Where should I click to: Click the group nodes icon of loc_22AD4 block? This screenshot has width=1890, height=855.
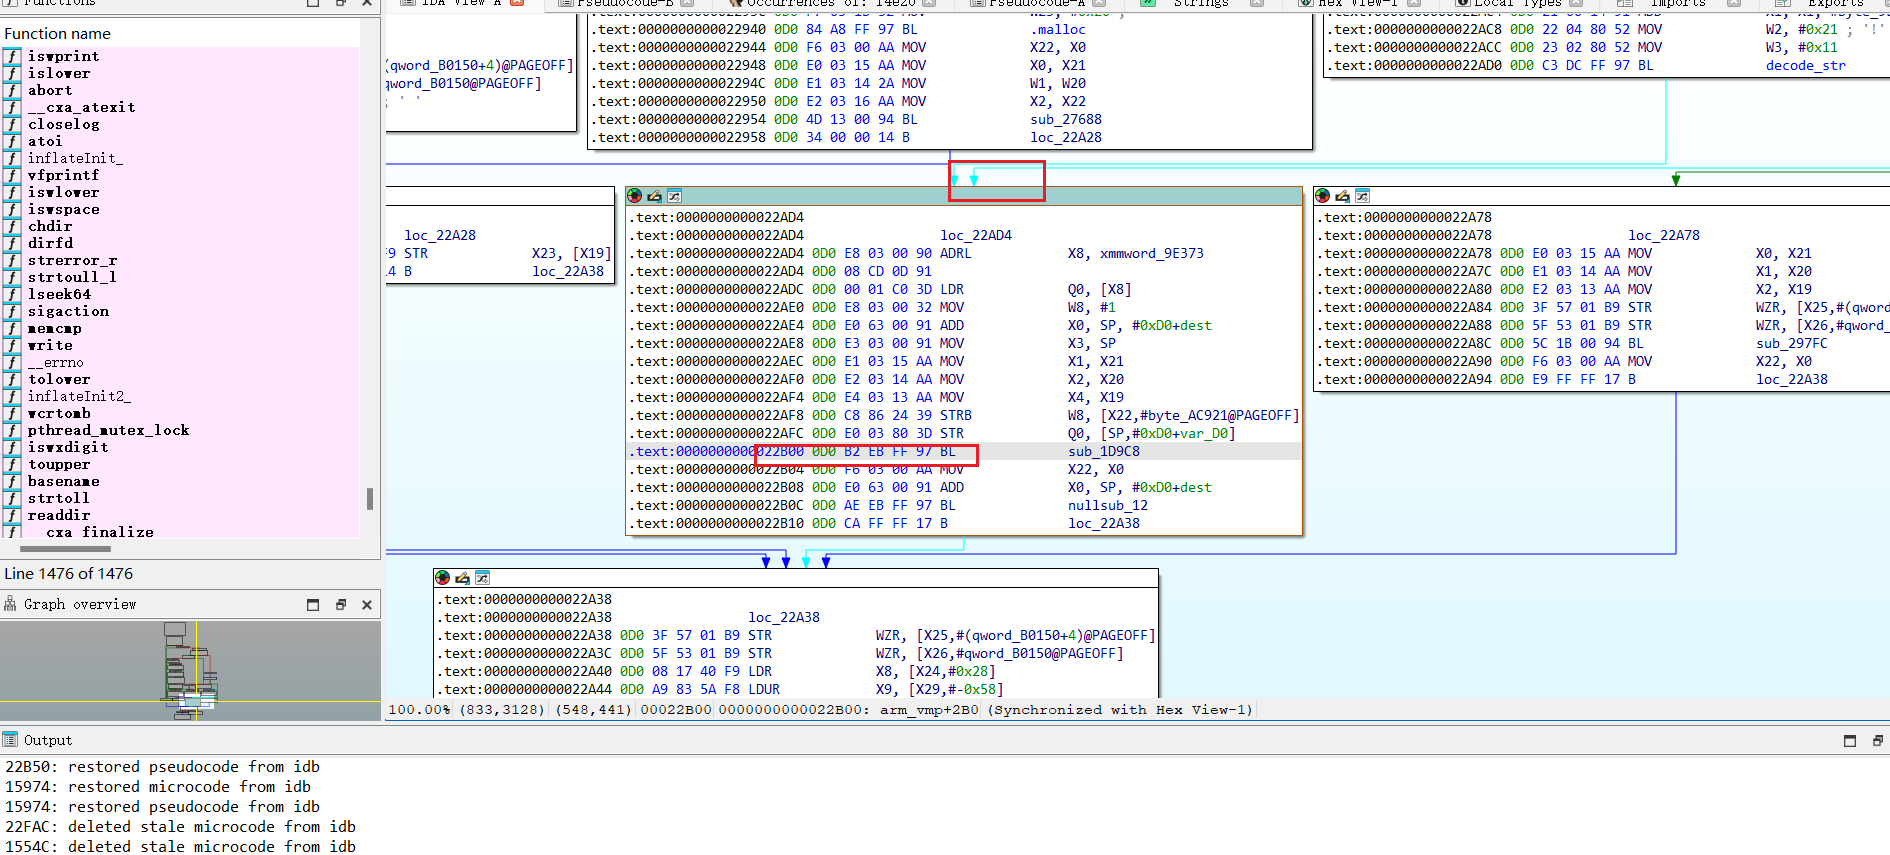click(674, 196)
